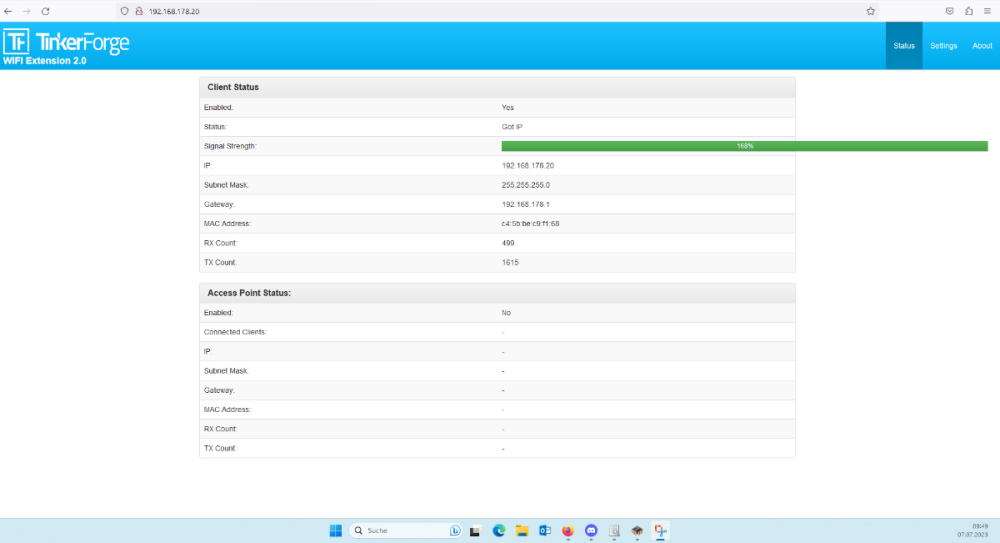
Task: Switch to Firefox in the taskbar
Action: 568,531
